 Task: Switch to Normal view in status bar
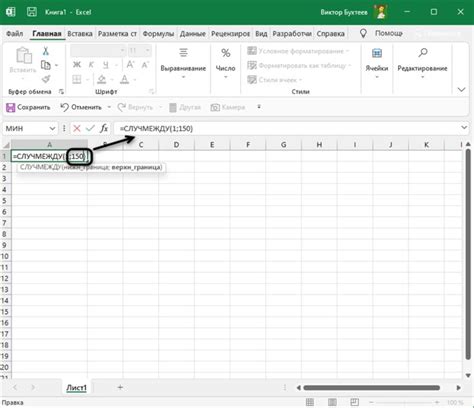pyautogui.click(x=310, y=402)
